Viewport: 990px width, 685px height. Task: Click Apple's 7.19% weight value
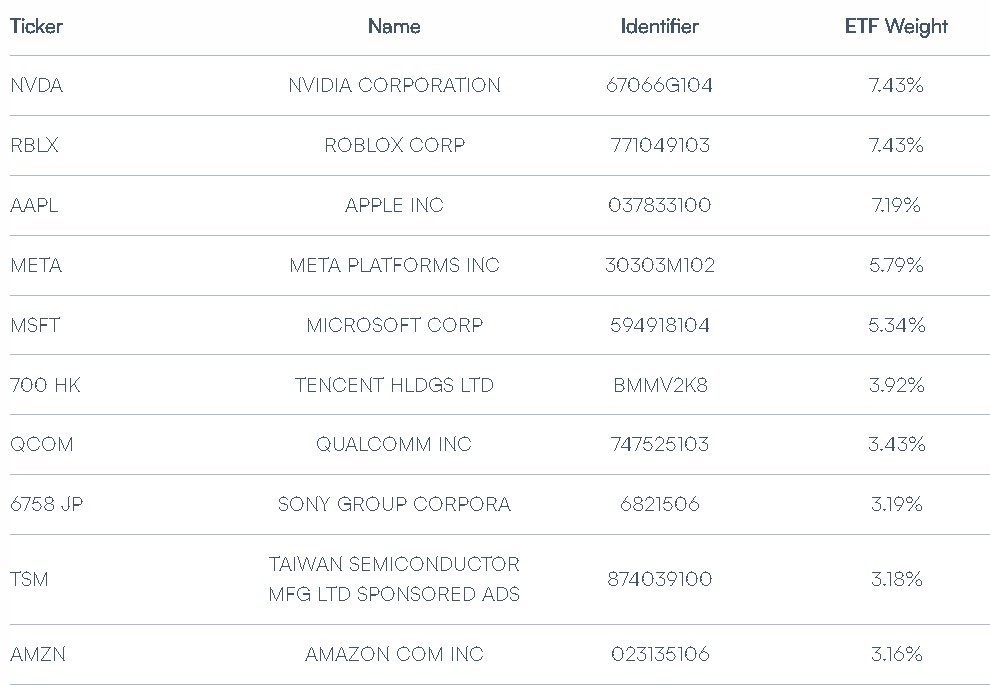coord(896,205)
